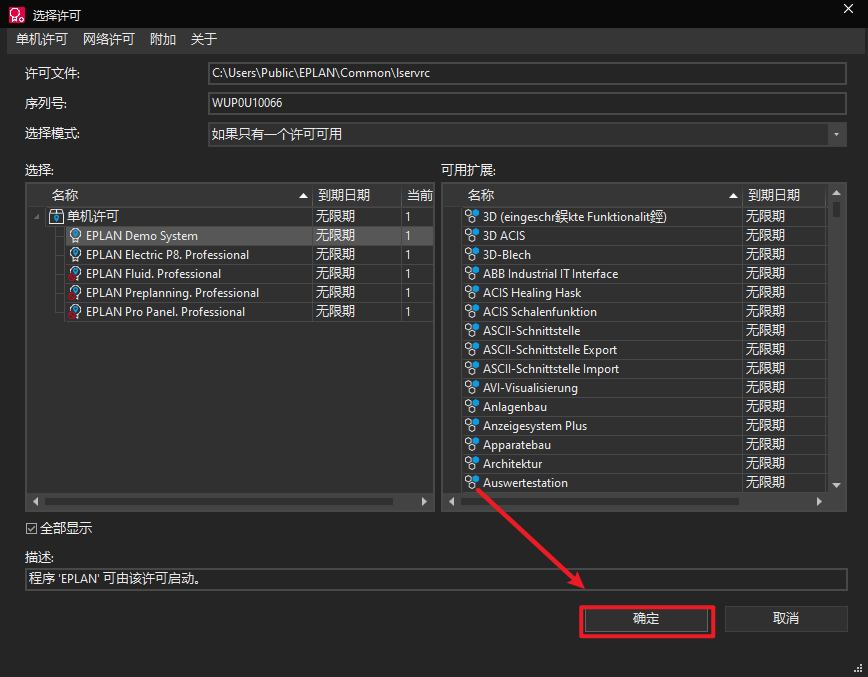Click the 序列号 input field
Image resolution: width=868 pixels, height=677 pixels.
click(526, 103)
